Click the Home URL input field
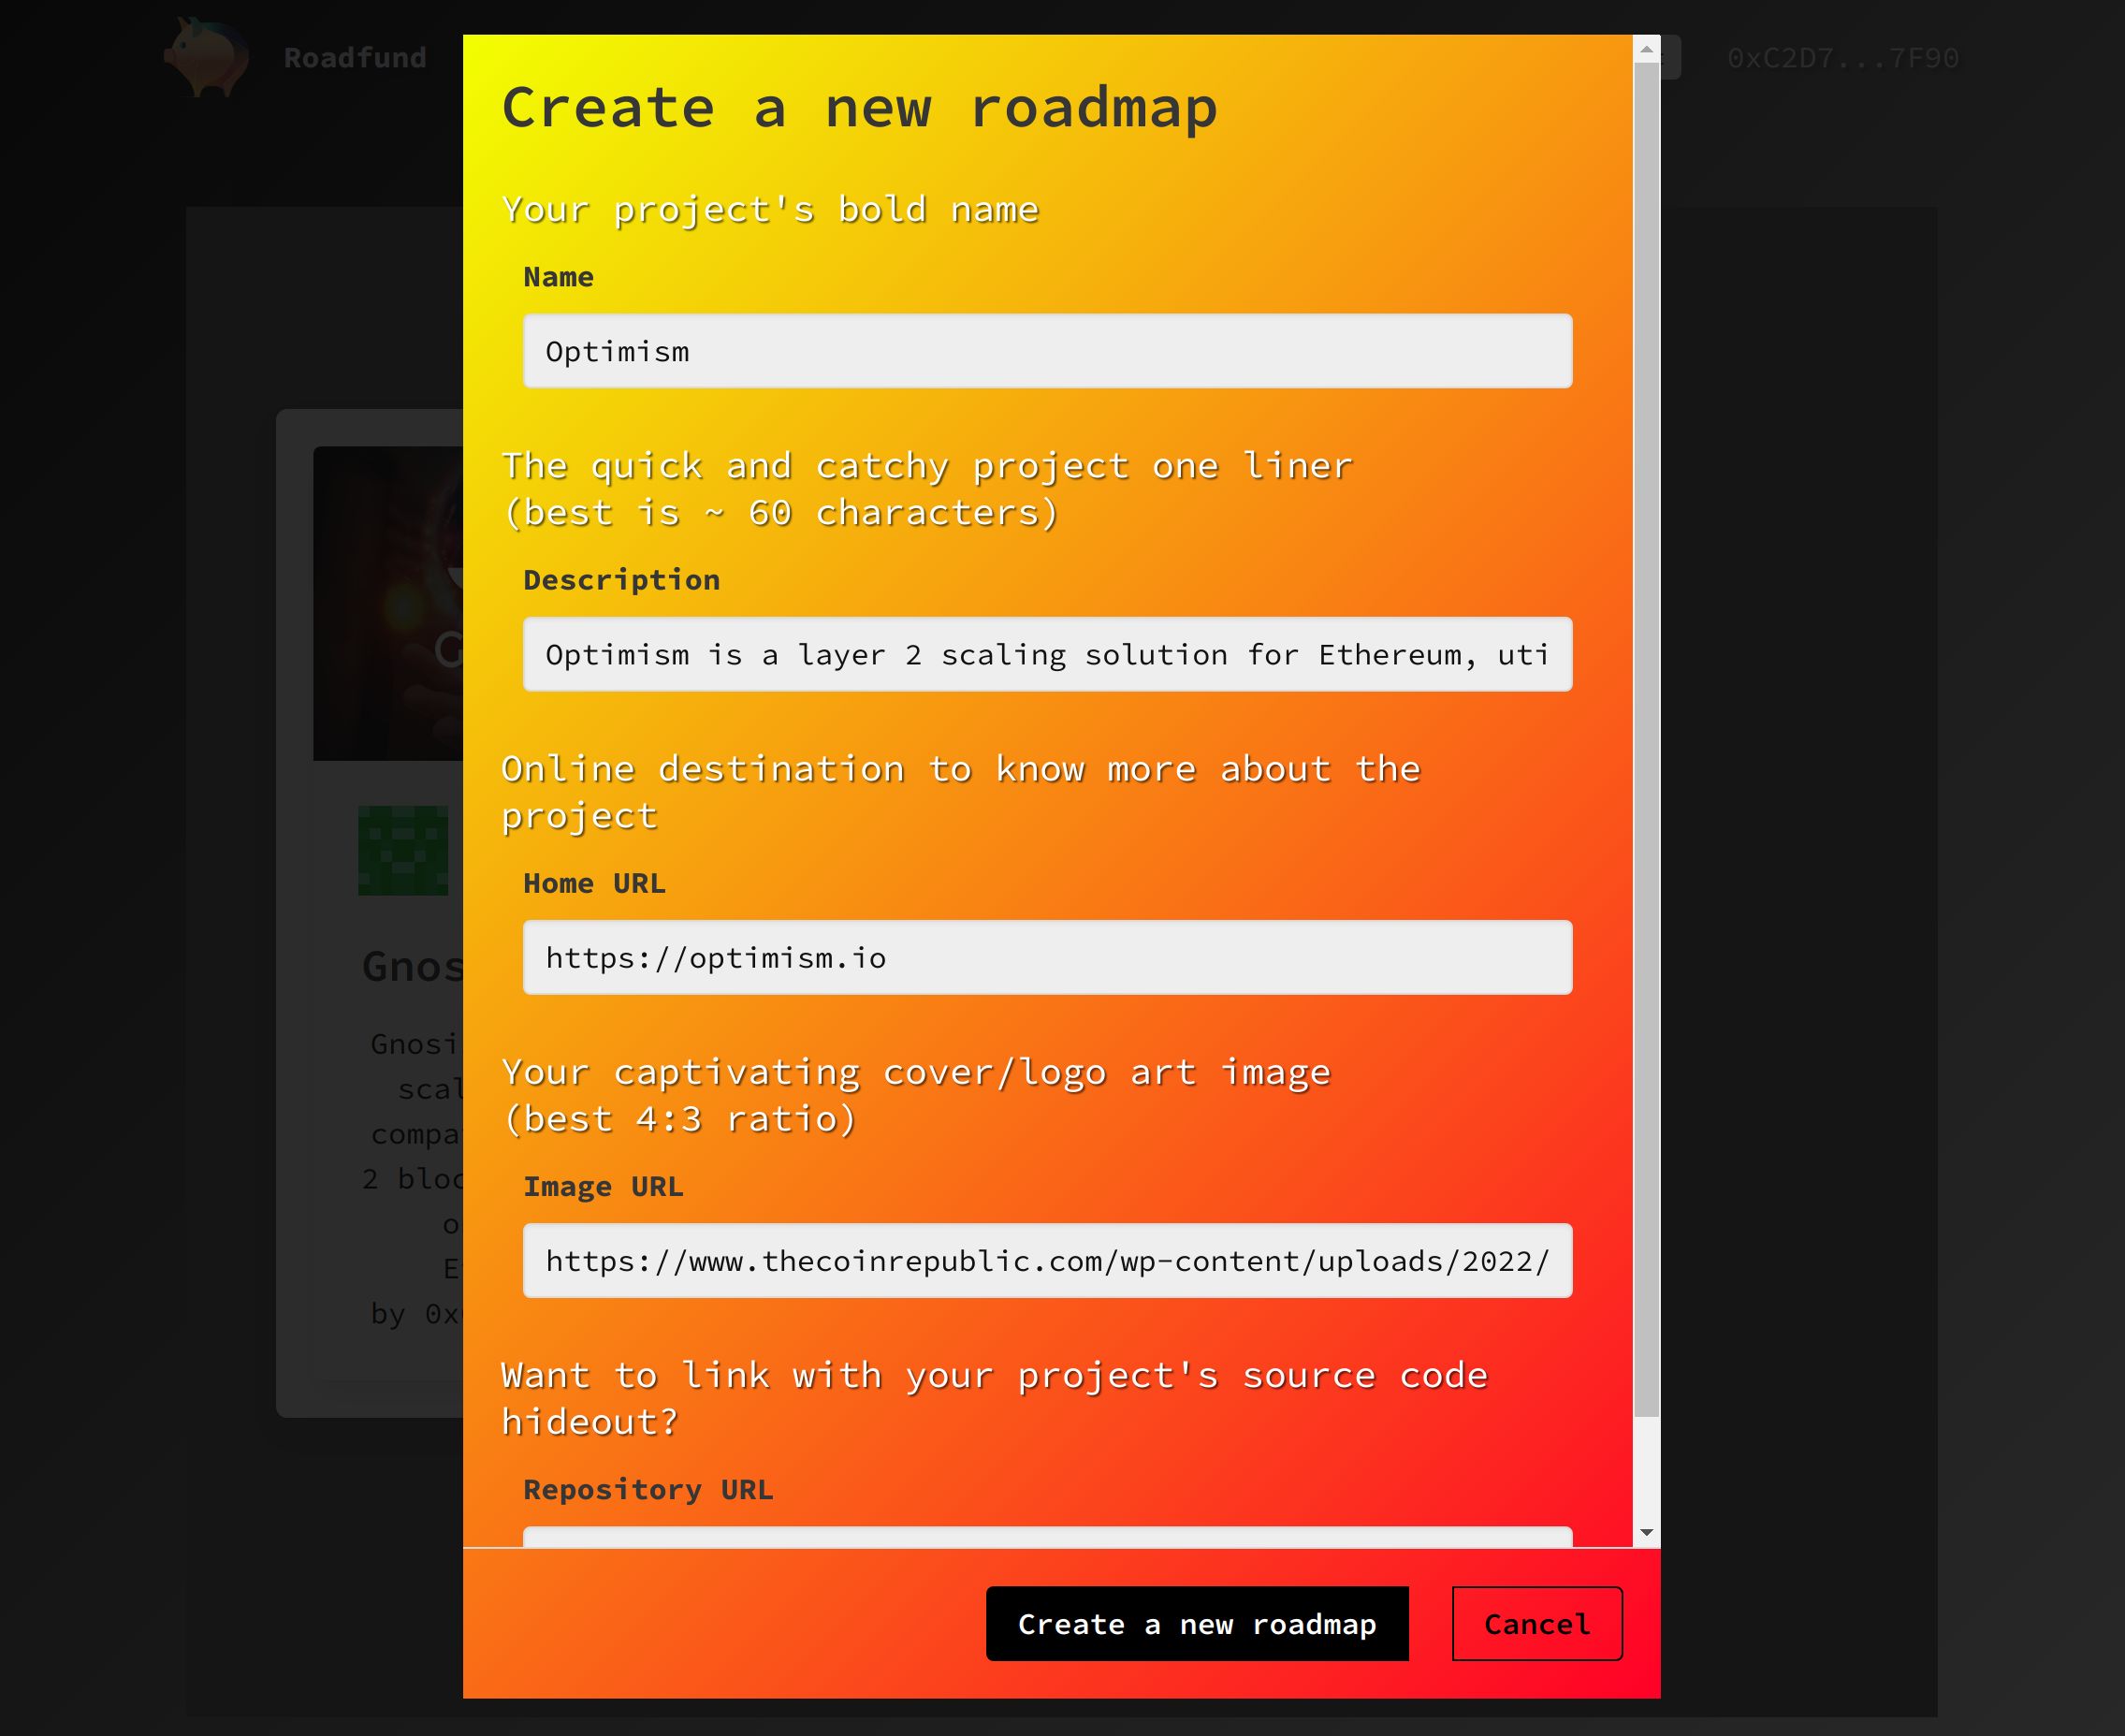The image size is (2125, 1736). click(1048, 957)
